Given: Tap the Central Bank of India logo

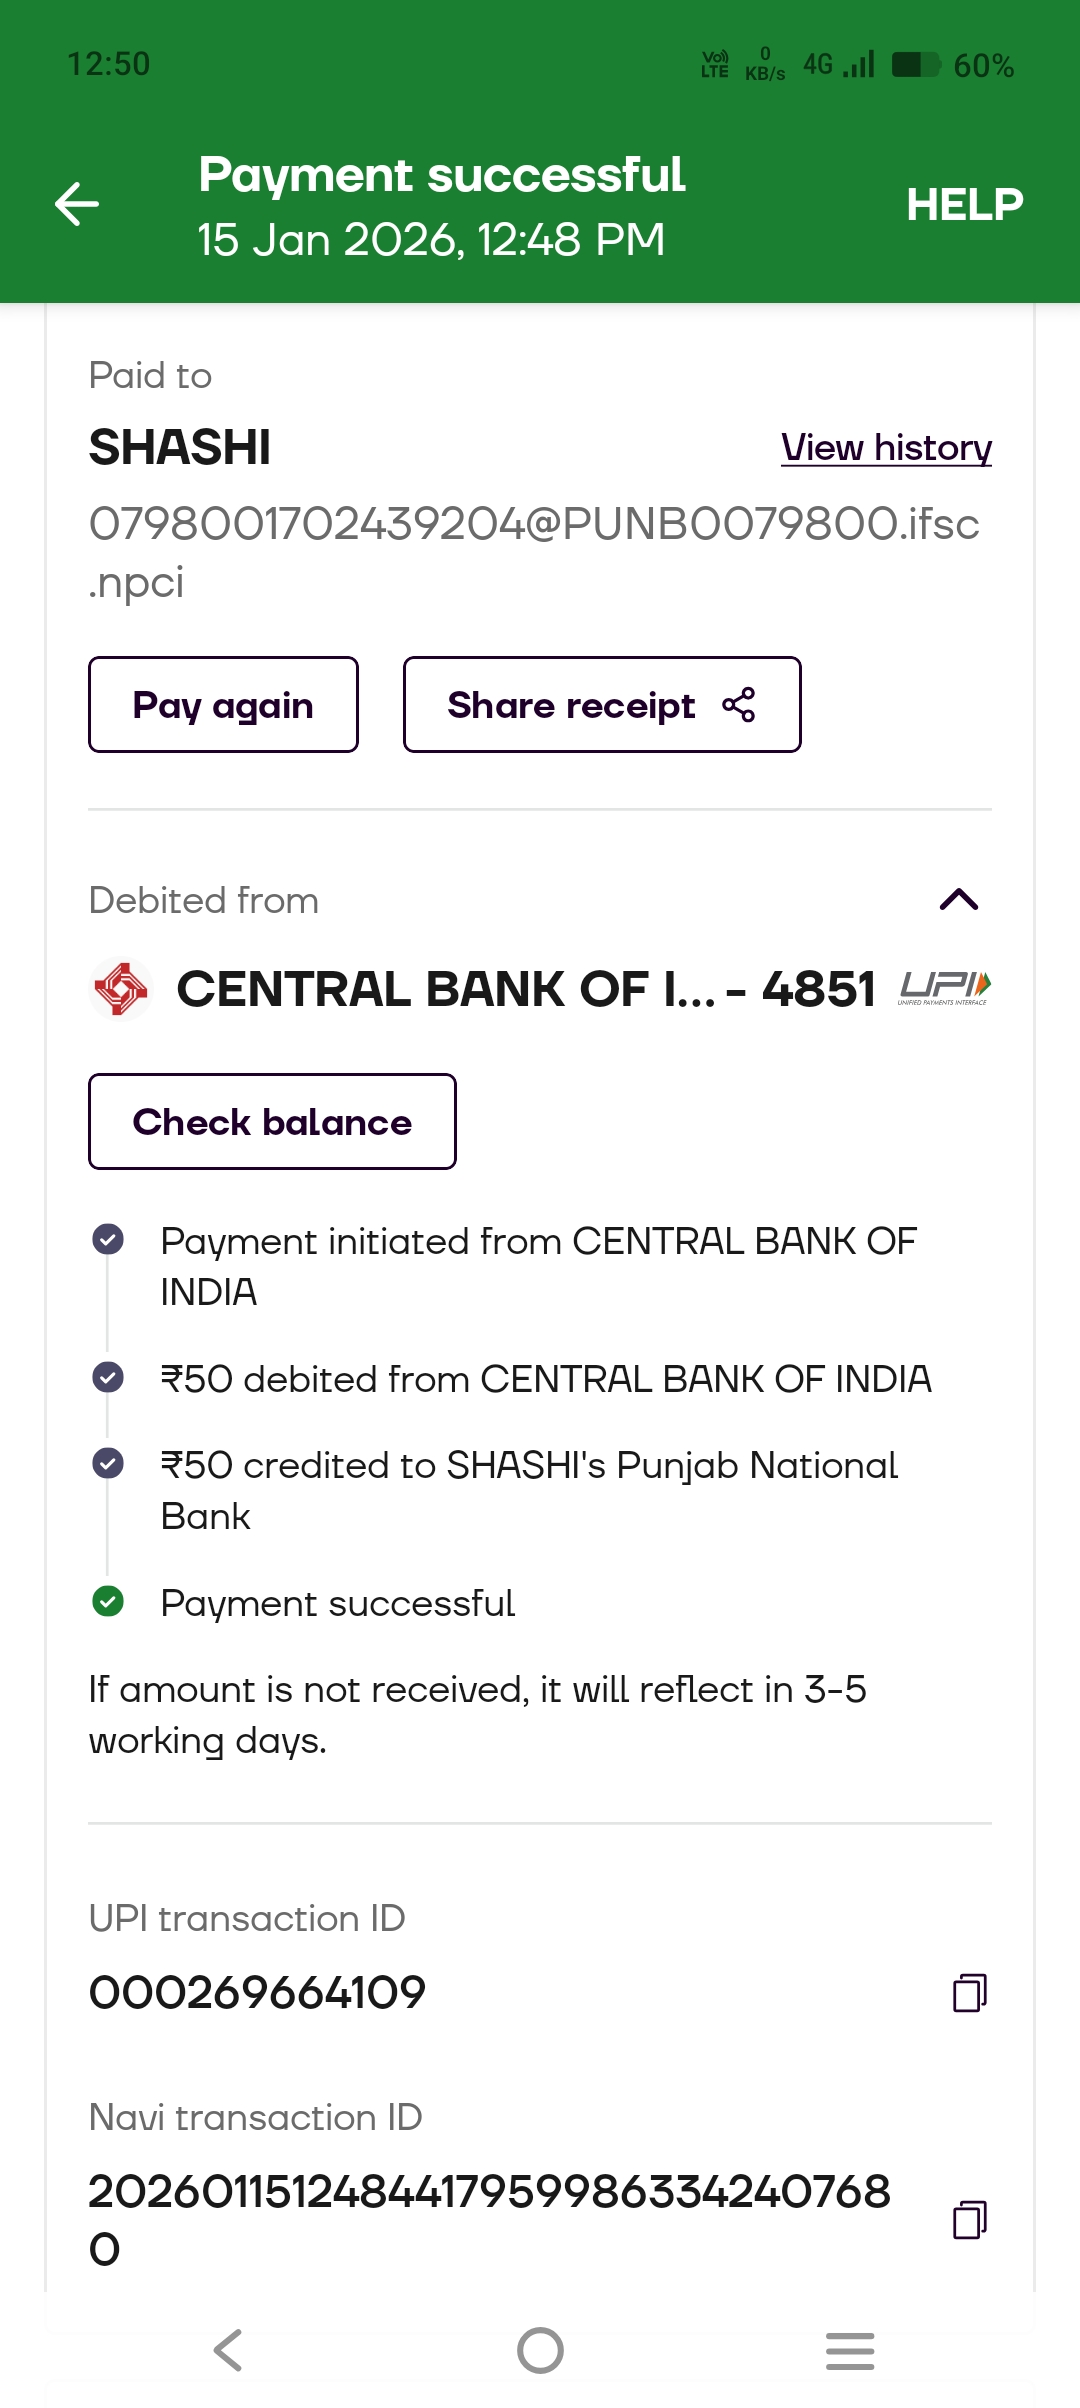Looking at the screenshot, I should (121, 989).
